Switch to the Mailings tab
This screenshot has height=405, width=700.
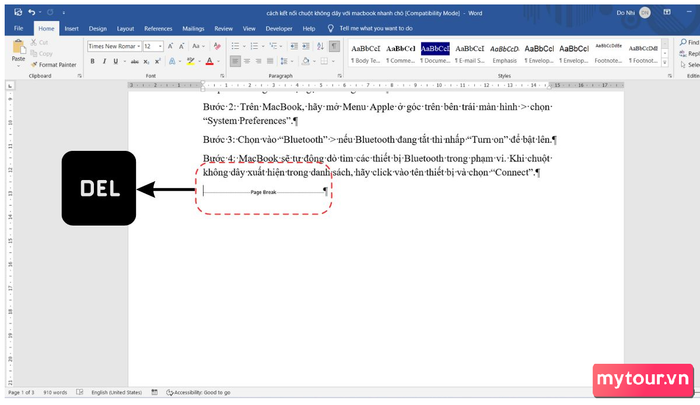(x=193, y=28)
